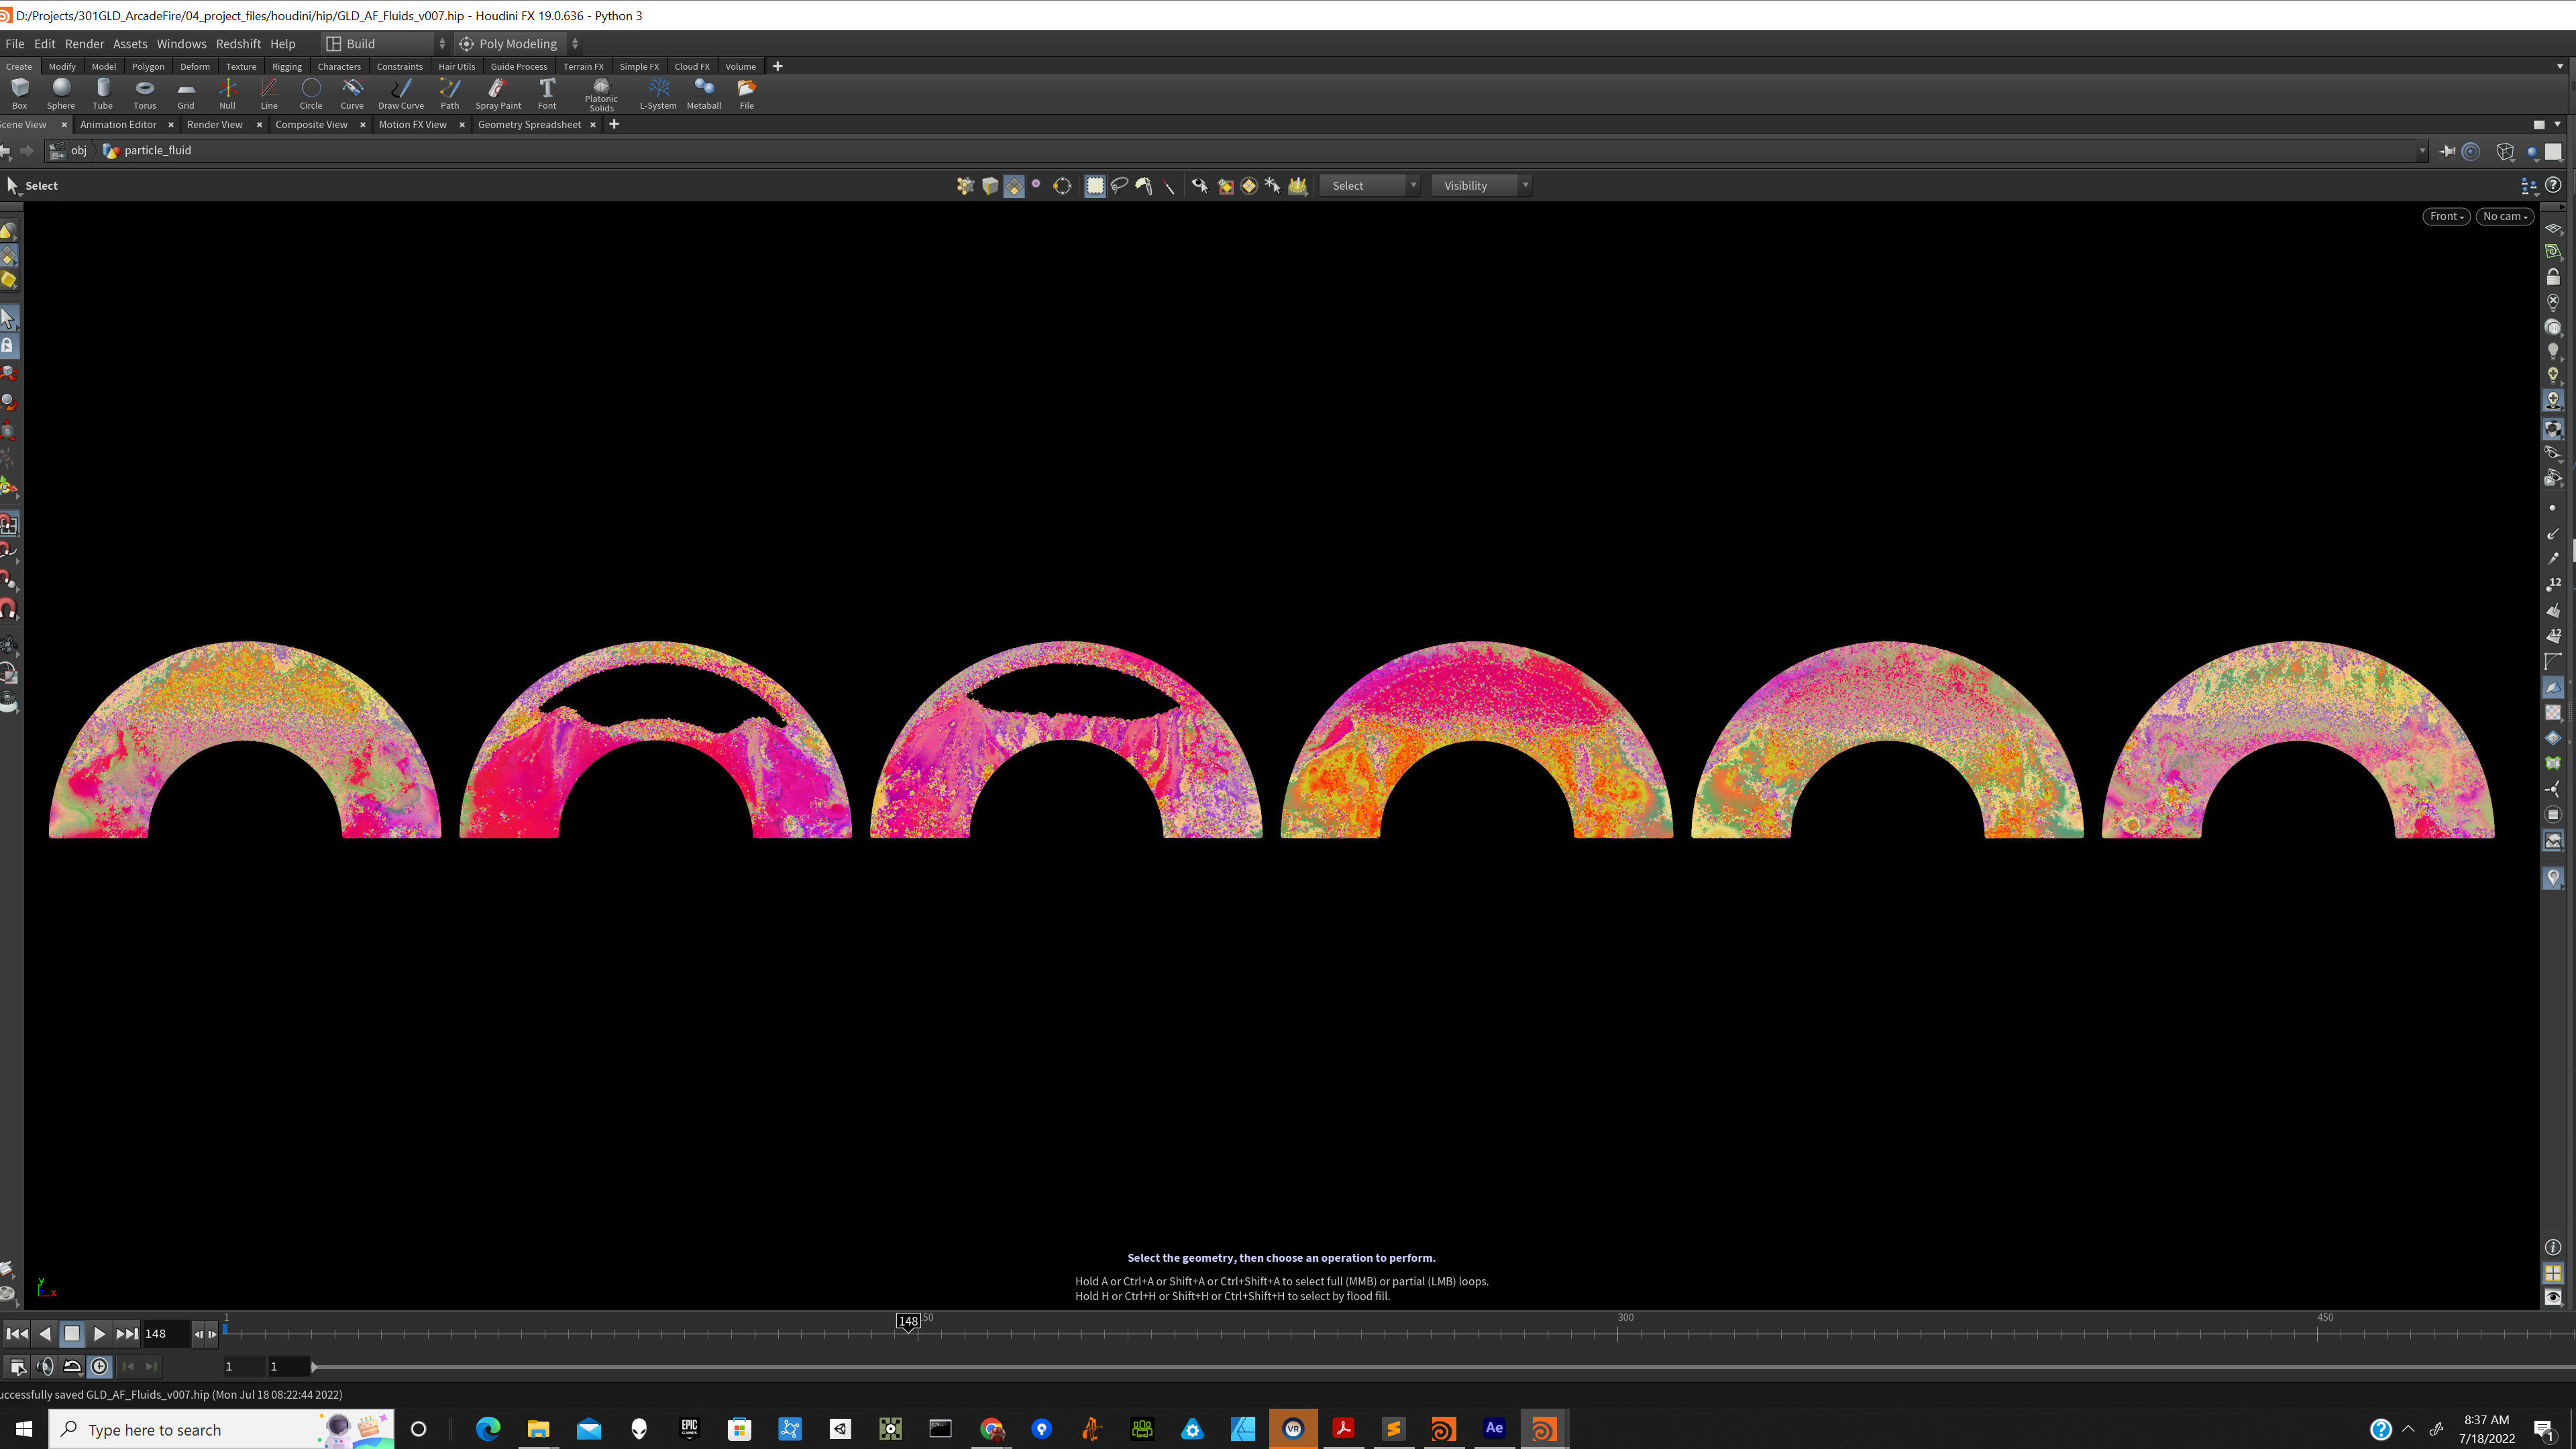
Task: Click the L-System shelf tool
Action: tap(658, 93)
